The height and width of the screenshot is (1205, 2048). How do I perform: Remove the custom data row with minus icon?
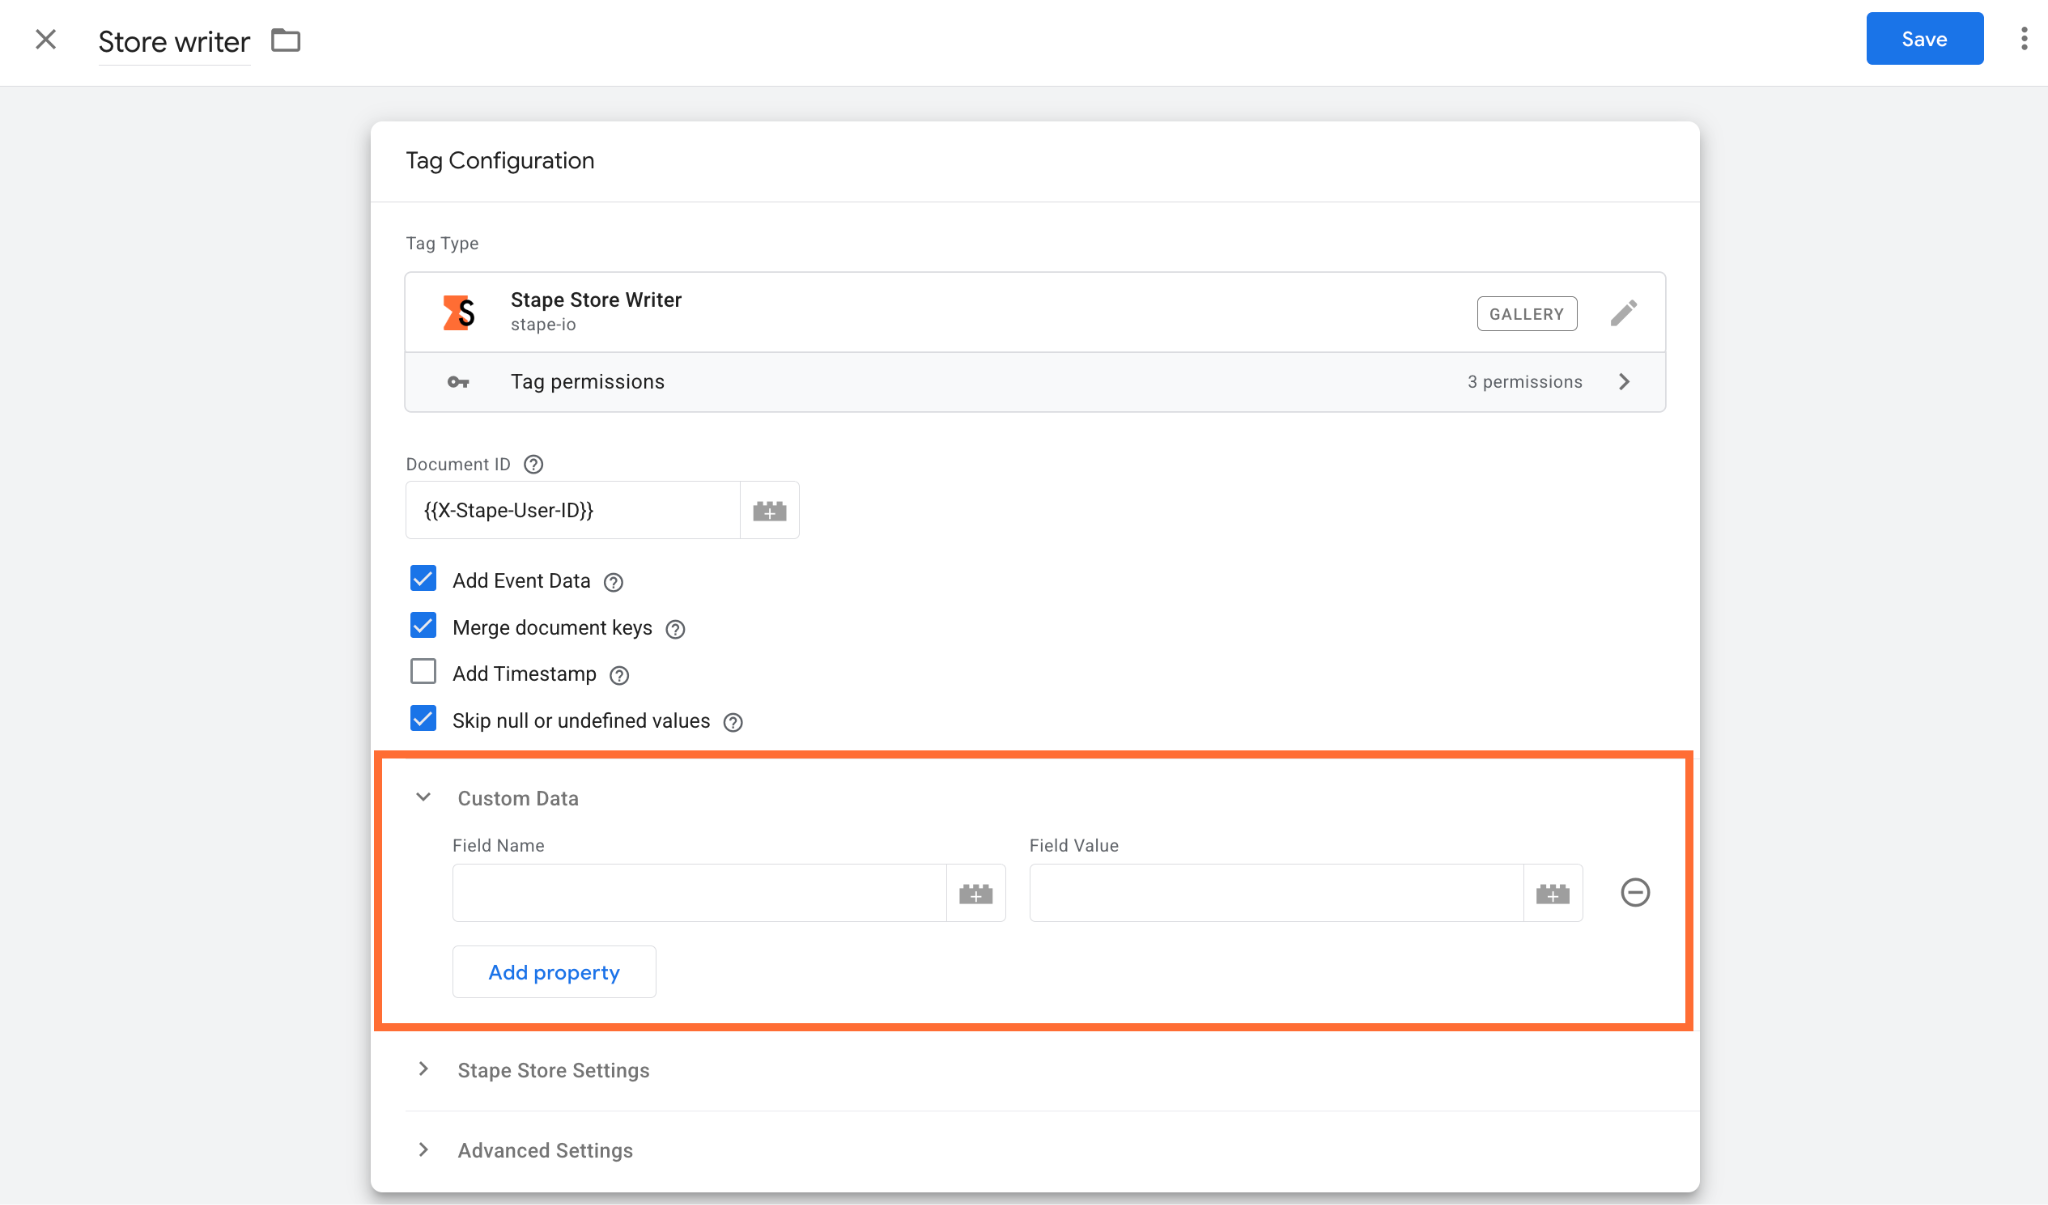click(1635, 892)
